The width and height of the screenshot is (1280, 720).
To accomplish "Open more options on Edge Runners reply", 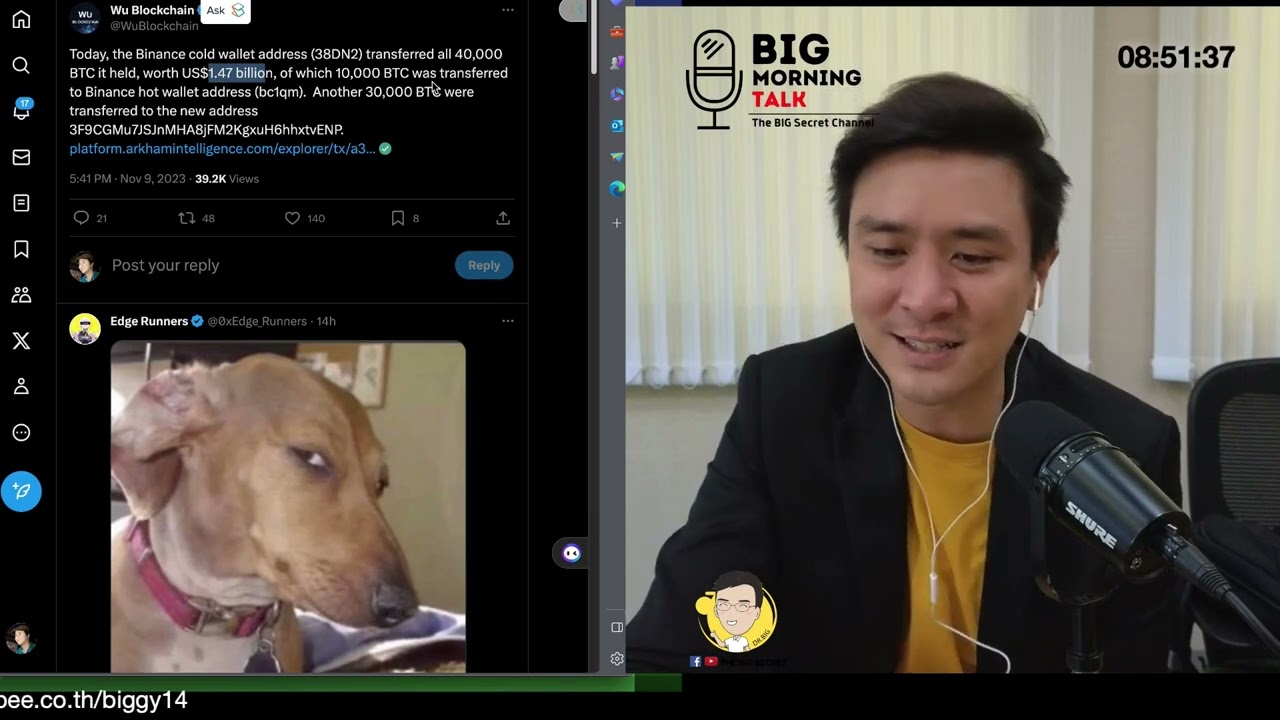I will (507, 321).
